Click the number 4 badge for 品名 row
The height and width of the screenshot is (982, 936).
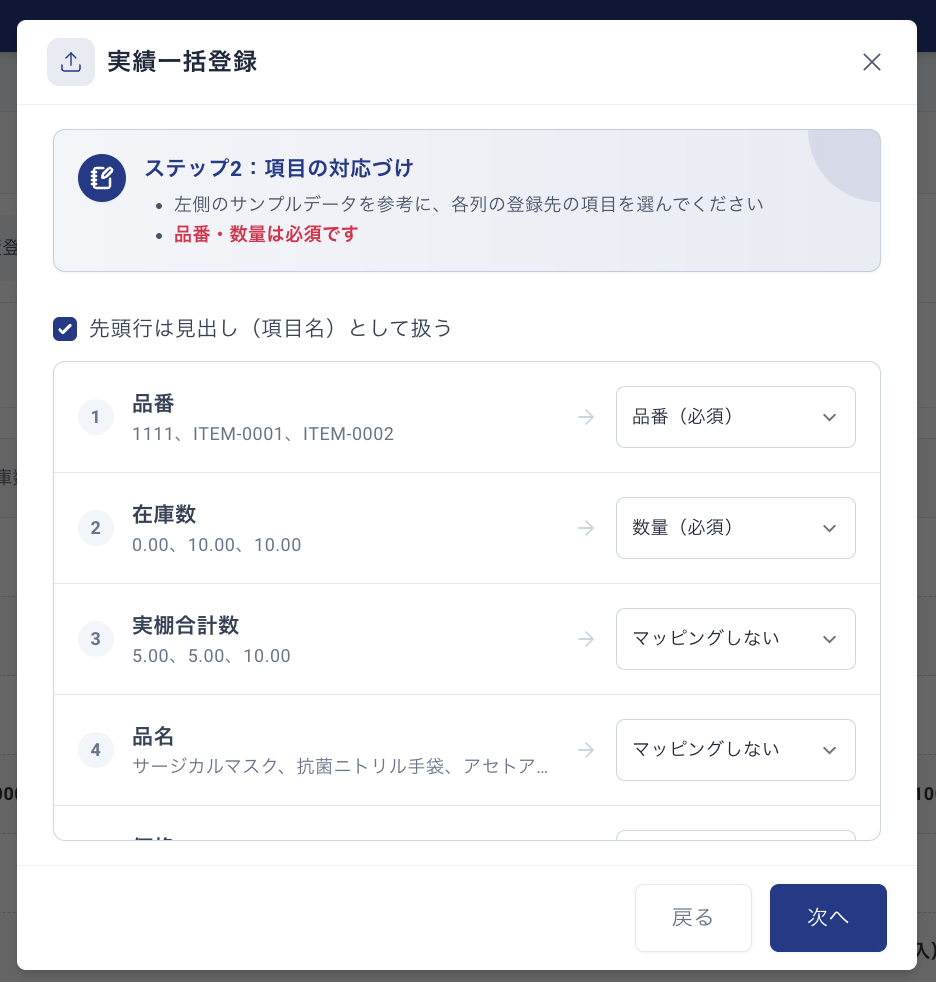[96, 750]
